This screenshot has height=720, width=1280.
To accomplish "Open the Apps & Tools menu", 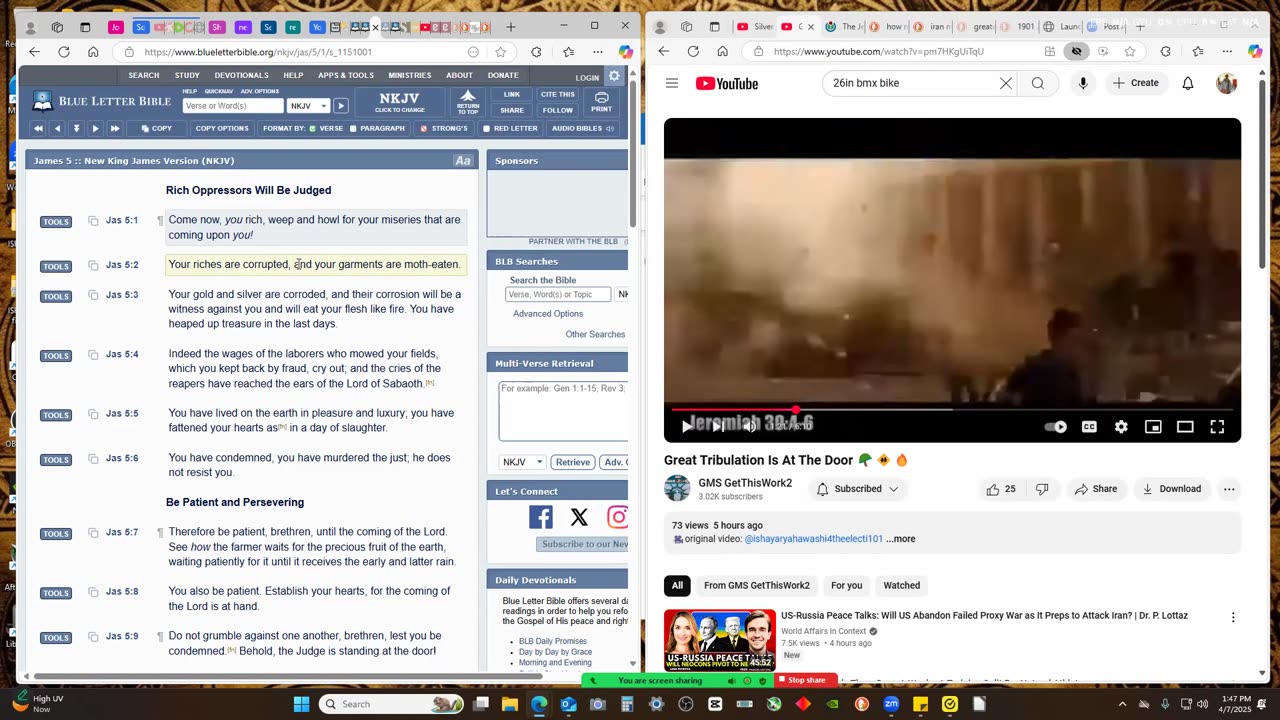I will click(346, 75).
